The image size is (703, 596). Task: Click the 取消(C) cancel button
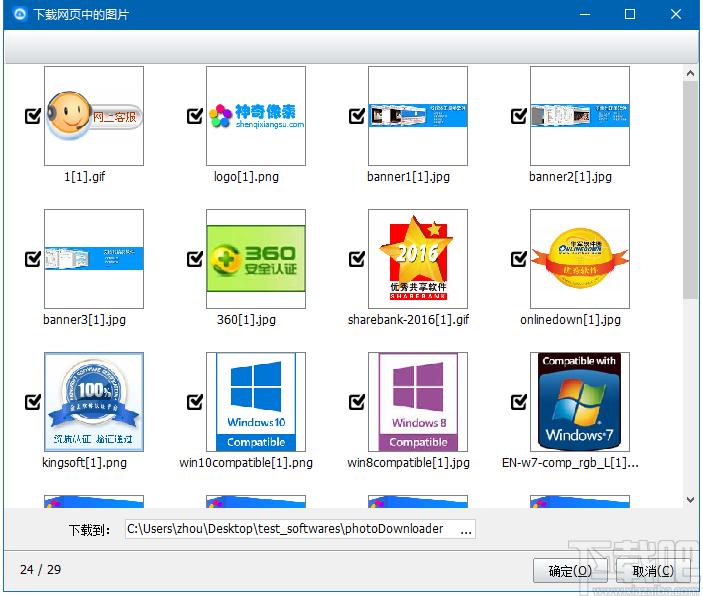653,570
